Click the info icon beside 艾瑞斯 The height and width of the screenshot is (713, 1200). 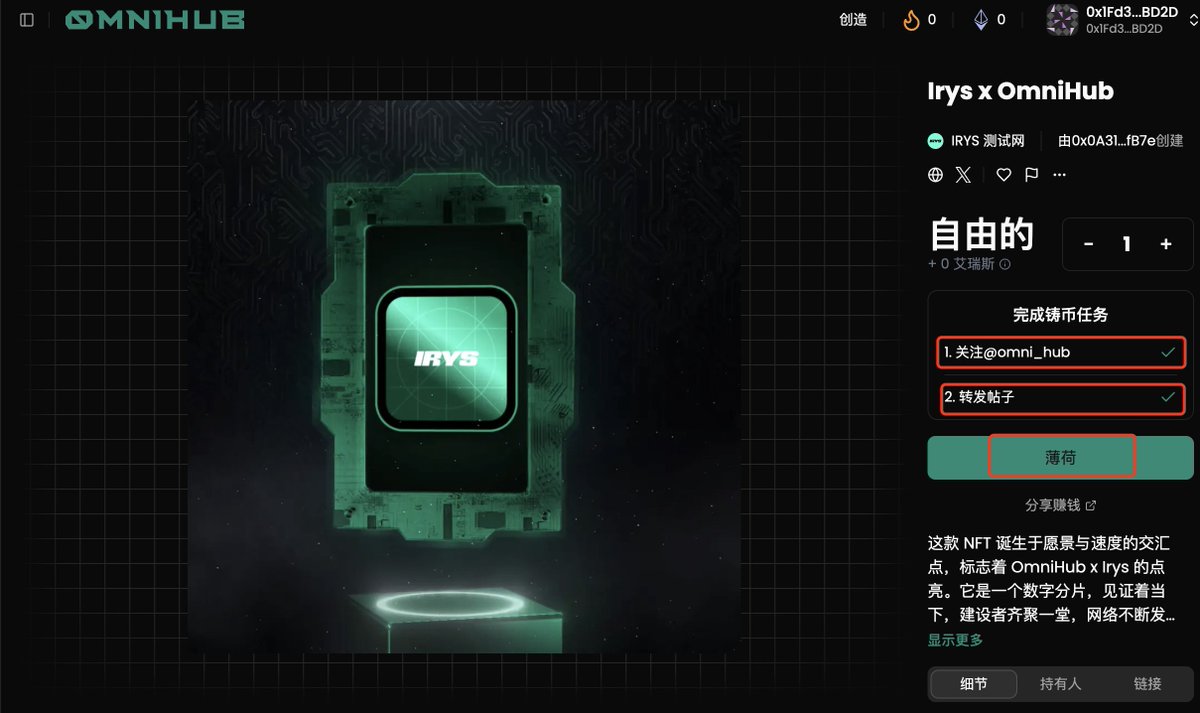[1005, 265]
